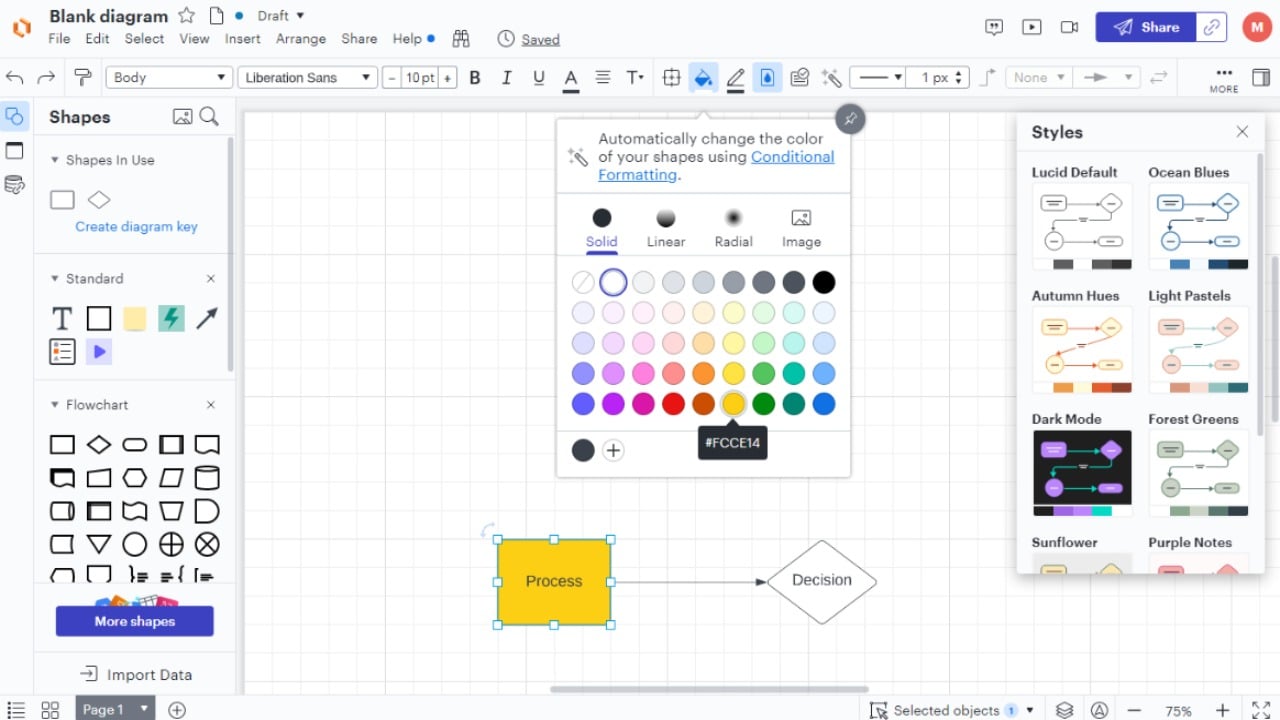Toggle italic text formatting
The image size is (1280, 720).
click(507, 78)
